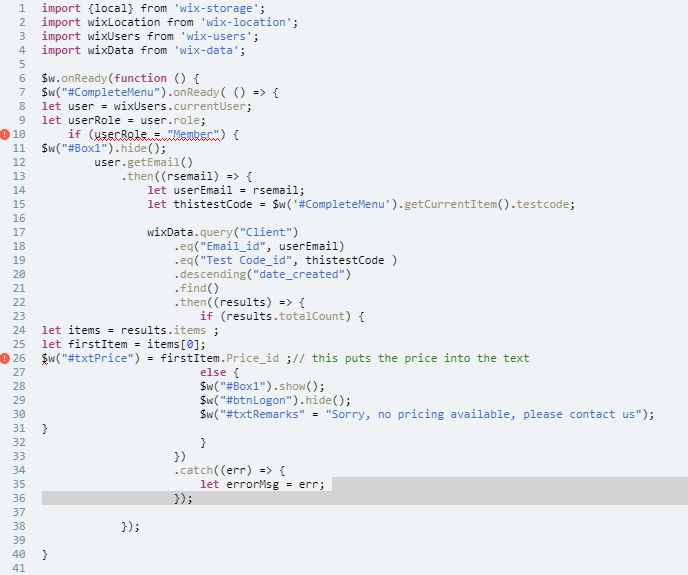Click thistestCode declaration on line 15
688x575 pixels.
tap(213, 205)
